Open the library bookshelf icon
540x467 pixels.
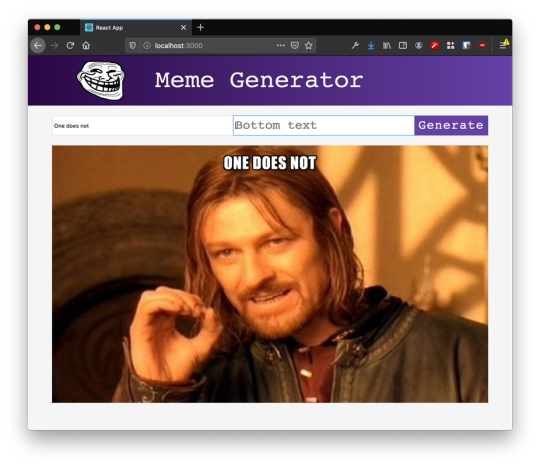387,45
